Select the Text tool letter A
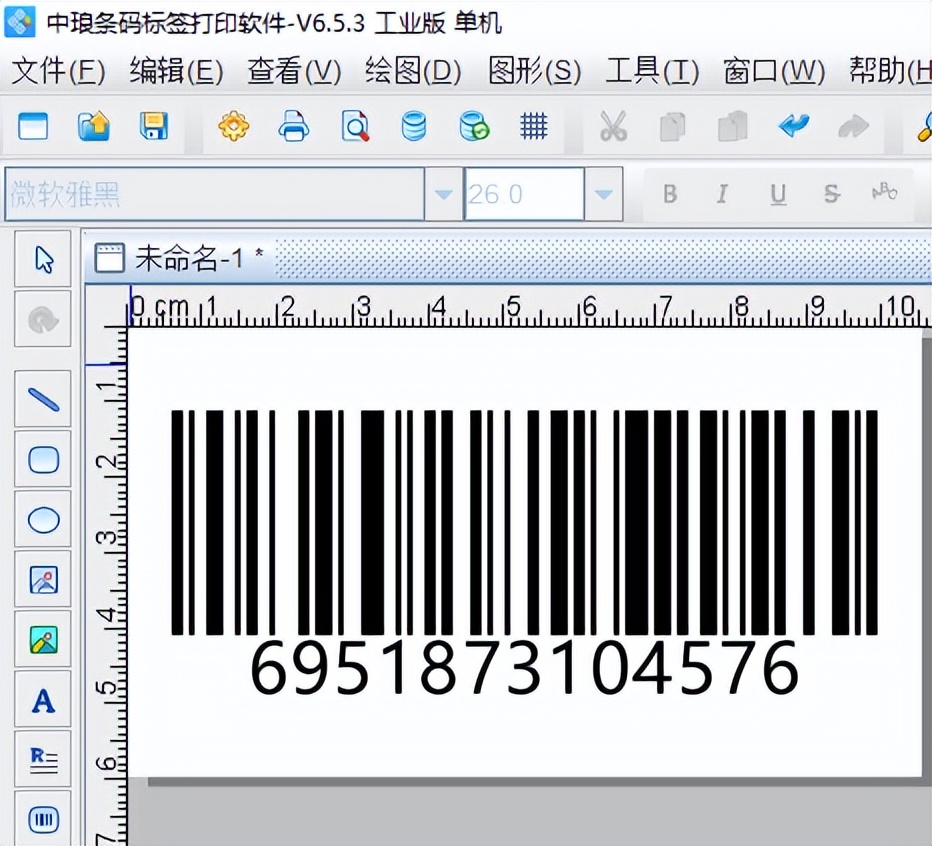The height and width of the screenshot is (846, 932). tap(43, 700)
